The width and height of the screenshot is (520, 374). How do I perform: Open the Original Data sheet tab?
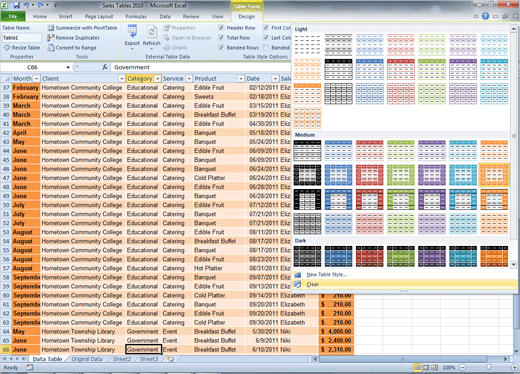pyautogui.click(x=87, y=359)
